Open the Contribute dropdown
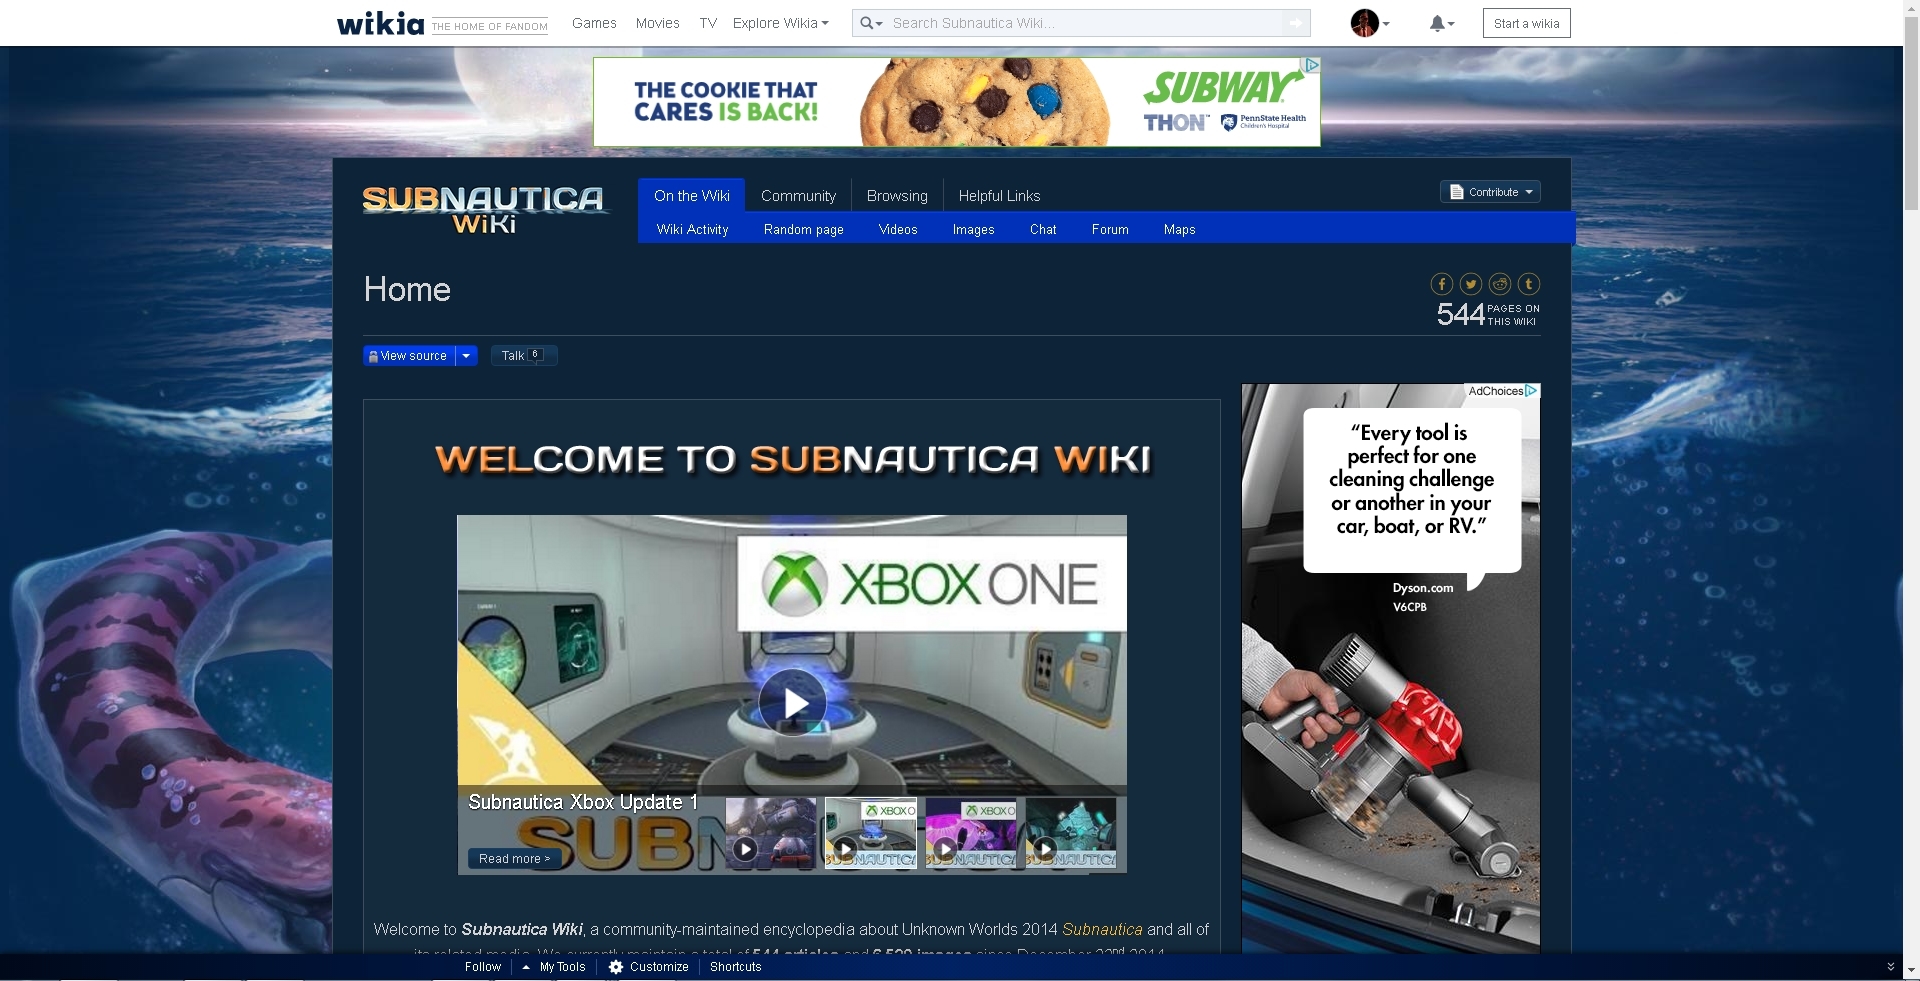Image resolution: width=1920 pixels, height=981 pixels. (x=1490, y=192)
